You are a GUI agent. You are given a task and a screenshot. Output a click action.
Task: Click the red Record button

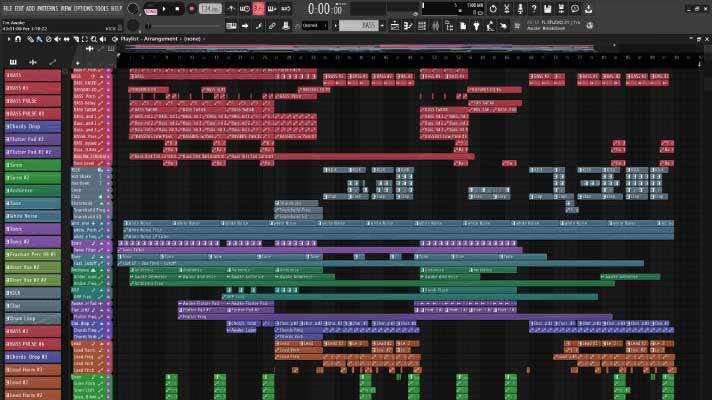pyautogui.click(x=190, y=8)
